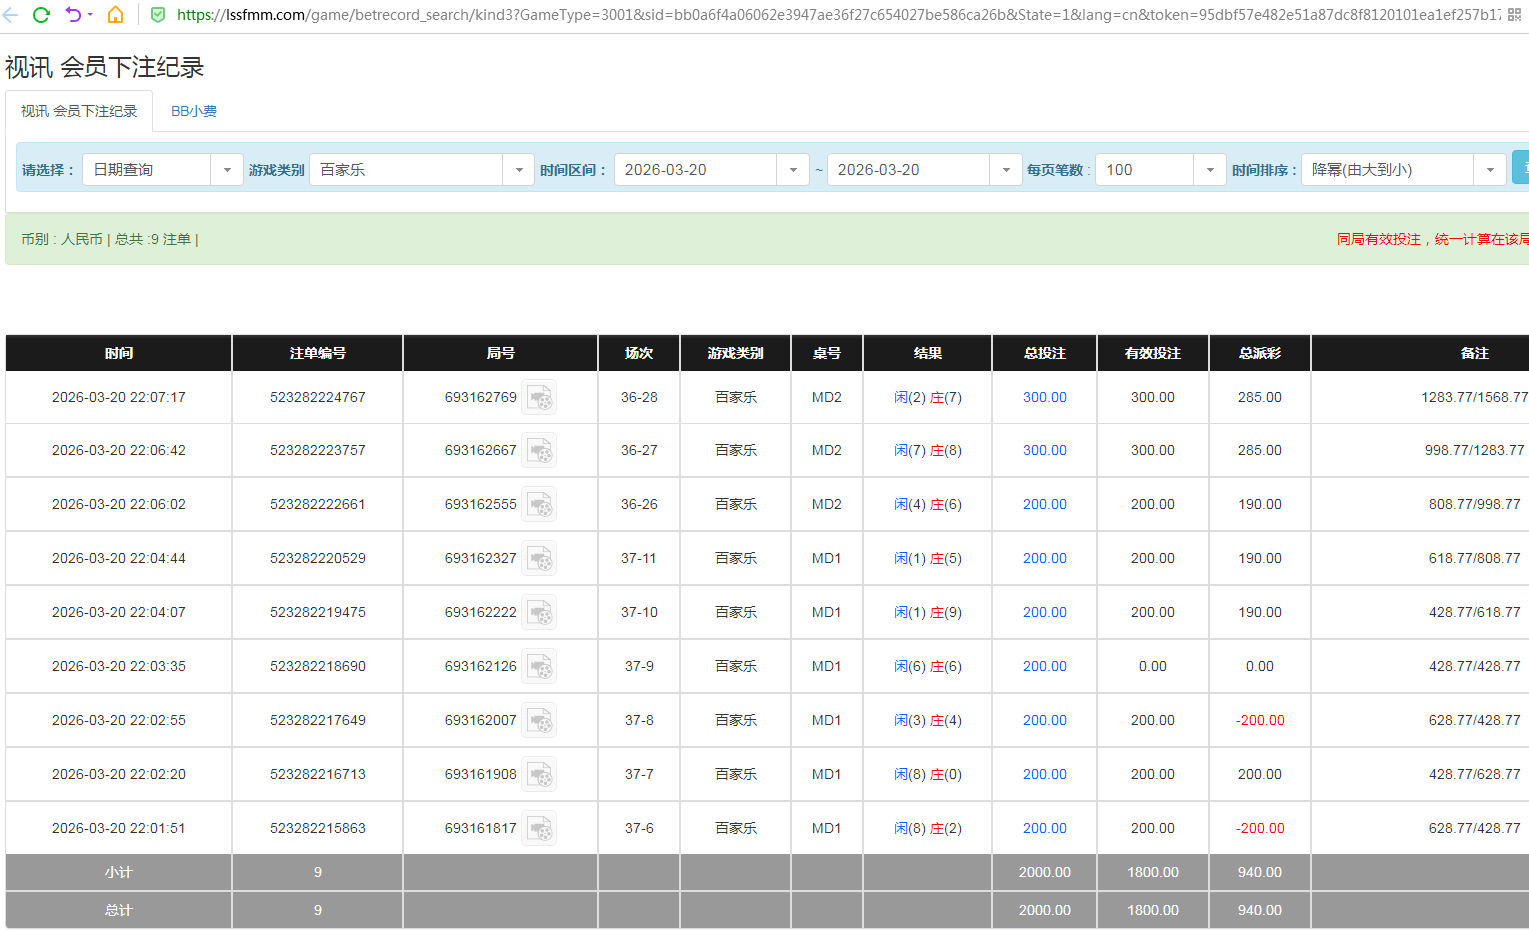
Task: Switch to the BB小费 tab
Action: (x=194, y=111)
